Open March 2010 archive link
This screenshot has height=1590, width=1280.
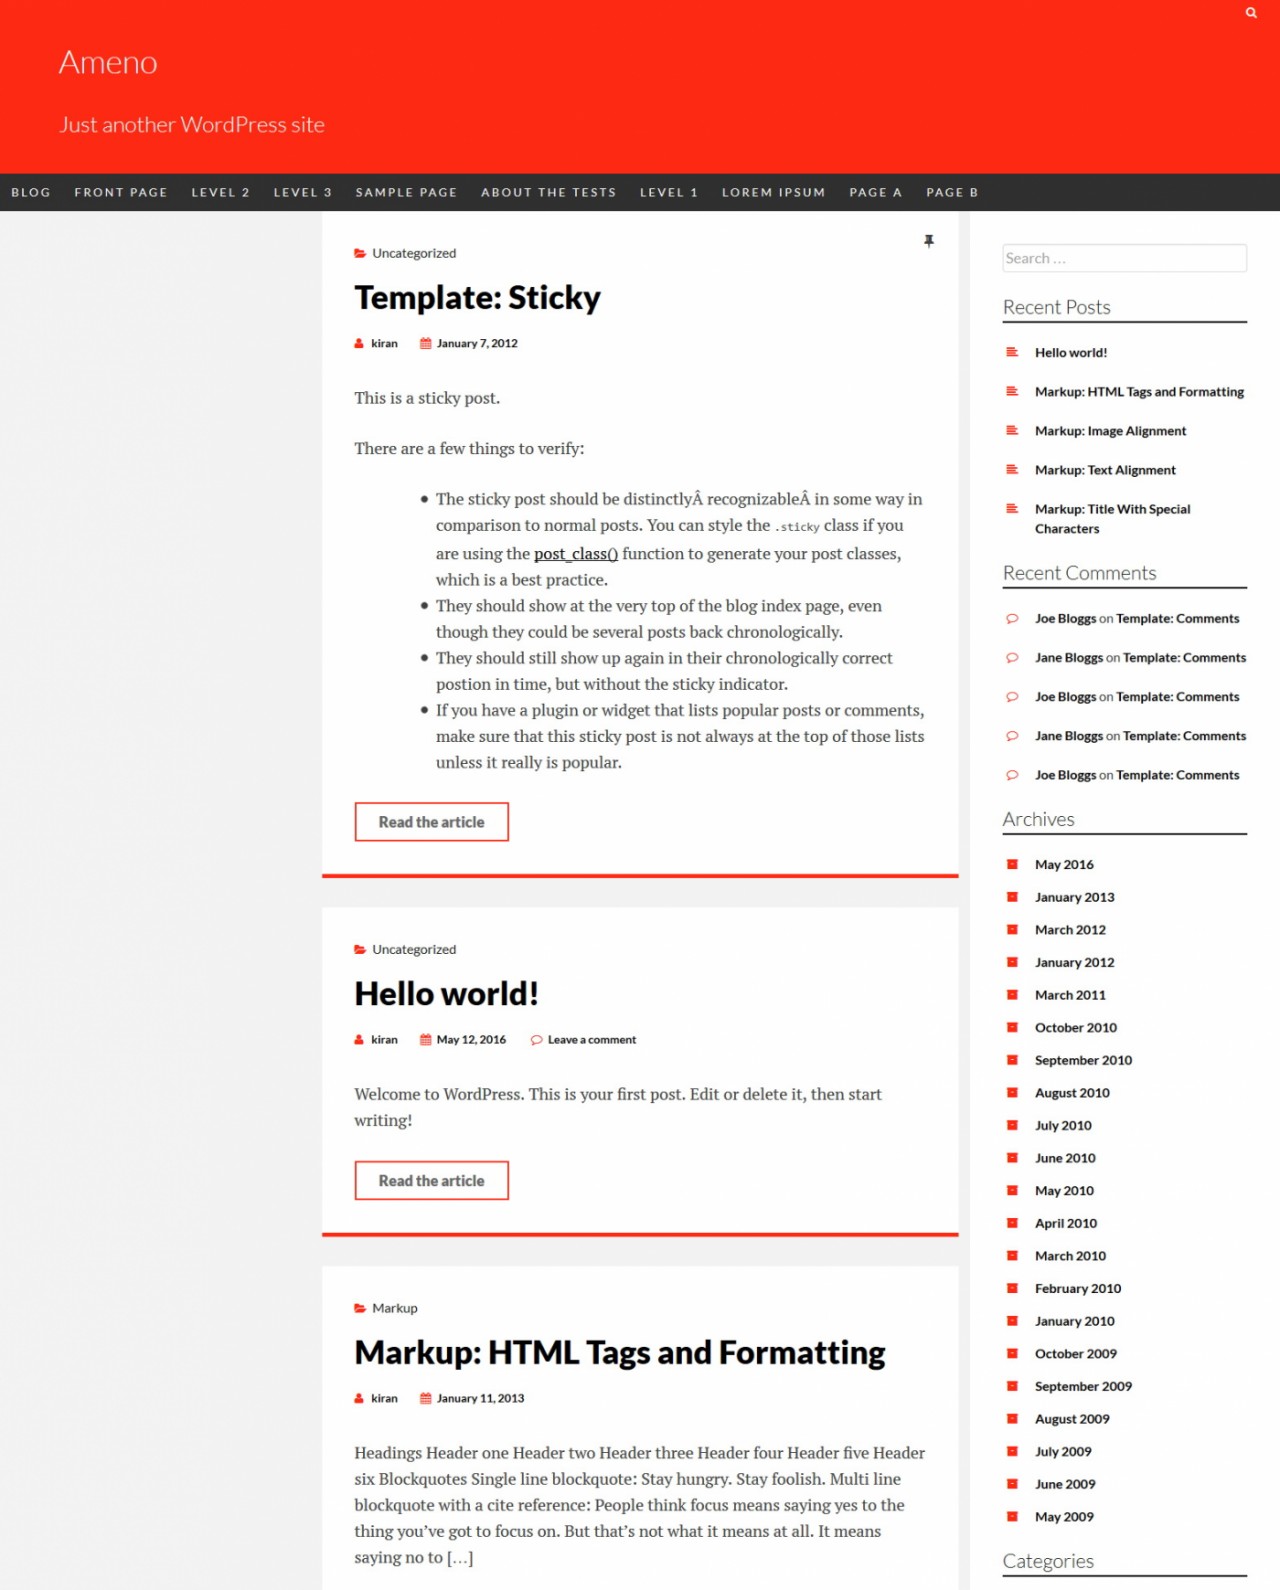[x=1070, y=1256]
